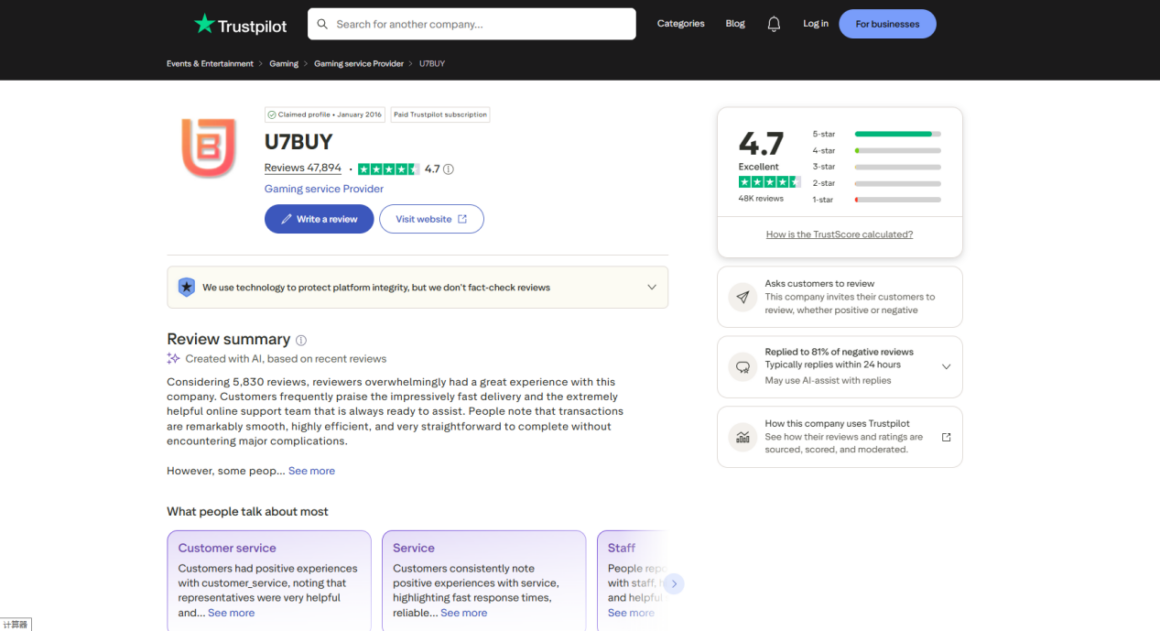Click the chart icon for Trustpilot usage
The width and height of the screenshot is (1160, 631).
point(743,437)
